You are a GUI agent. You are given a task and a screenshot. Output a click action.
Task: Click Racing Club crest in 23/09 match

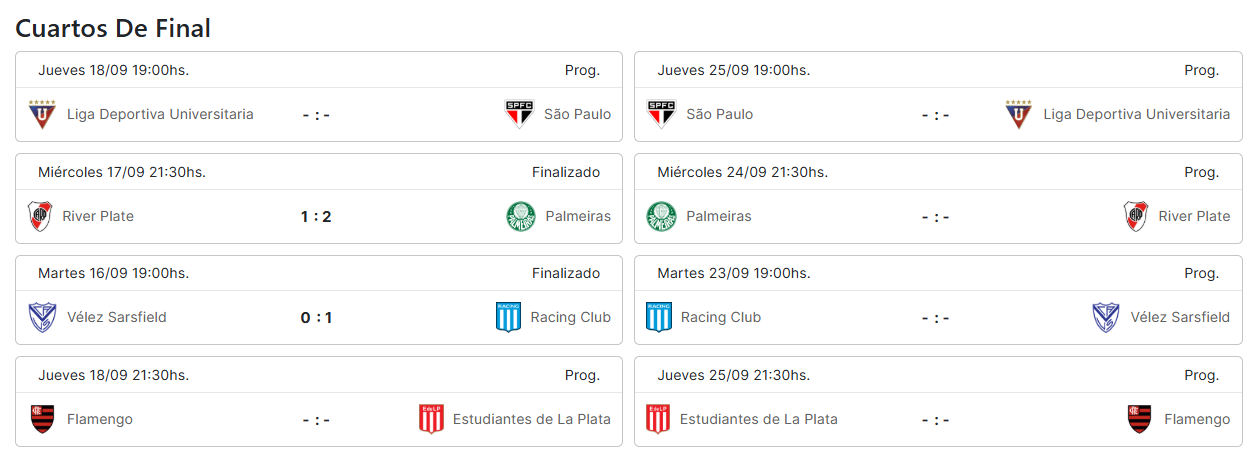pos(659,318)
